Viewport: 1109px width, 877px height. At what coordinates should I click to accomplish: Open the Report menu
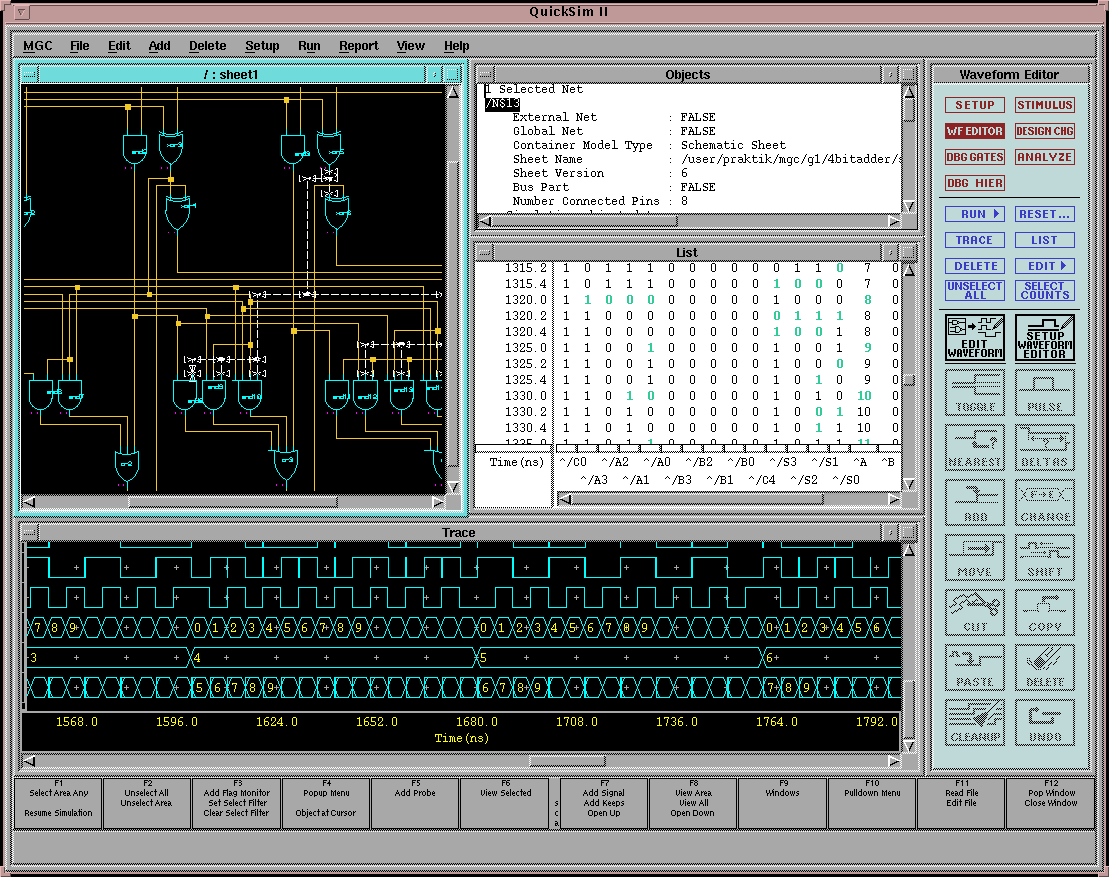(359, 45)
